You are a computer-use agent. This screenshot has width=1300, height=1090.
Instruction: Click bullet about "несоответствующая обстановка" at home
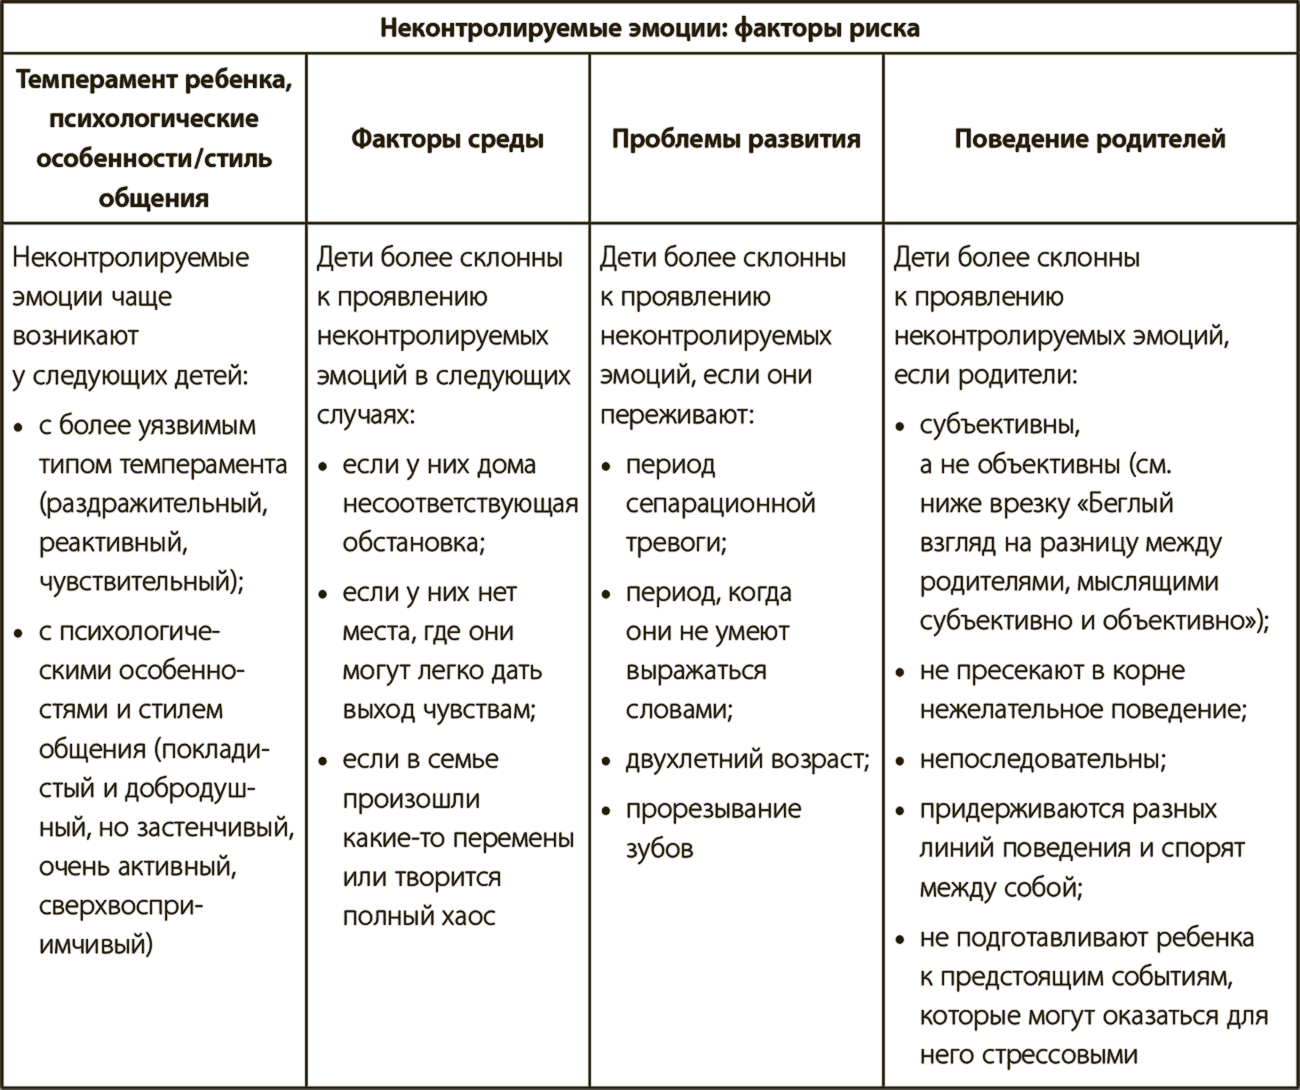[459, 504]
